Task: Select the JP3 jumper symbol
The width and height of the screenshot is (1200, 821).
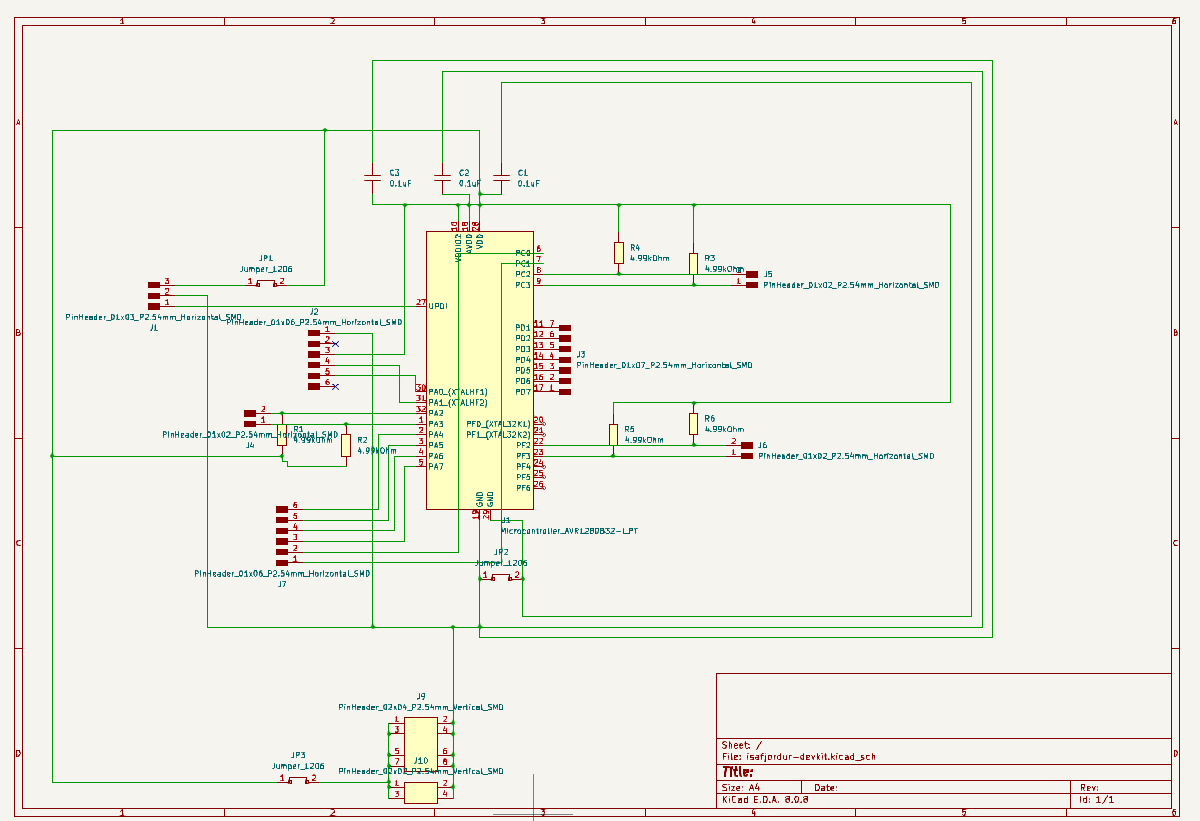Action: [298, 779]
